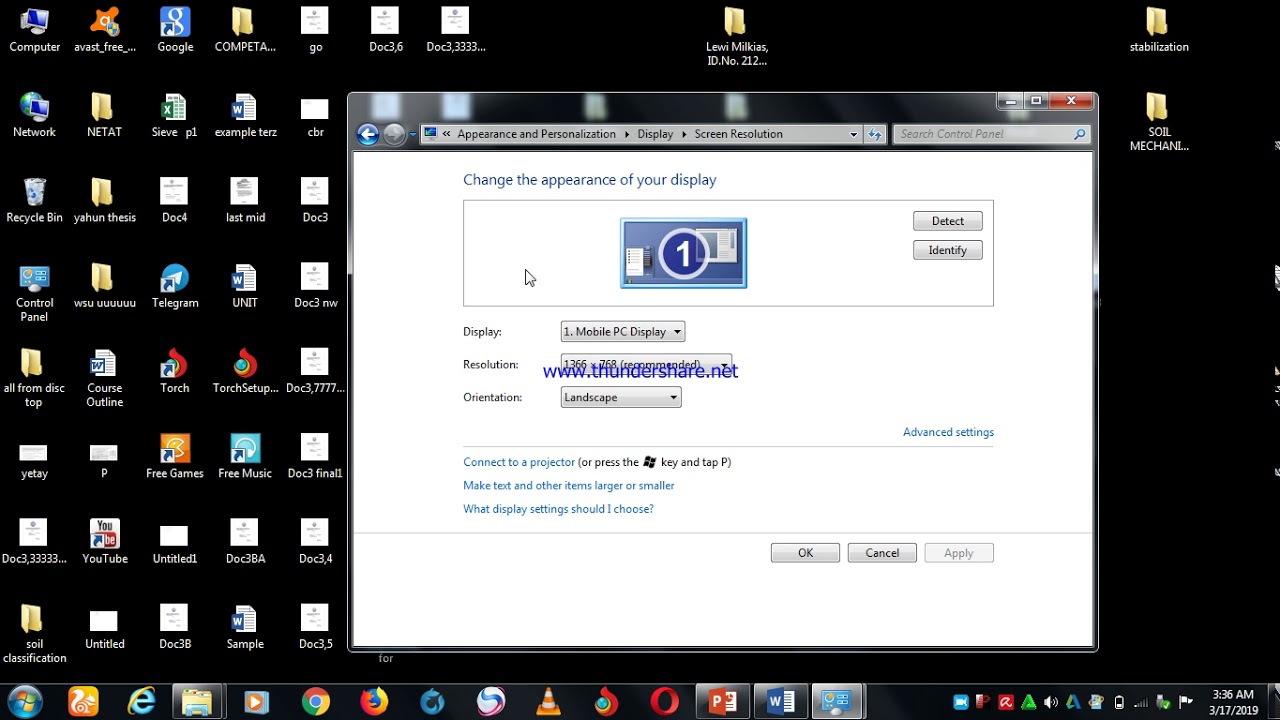Open Opera browser from the taskbar
Screen dimensions: 1280x720
pyautogui.click(x=664, y=702)
